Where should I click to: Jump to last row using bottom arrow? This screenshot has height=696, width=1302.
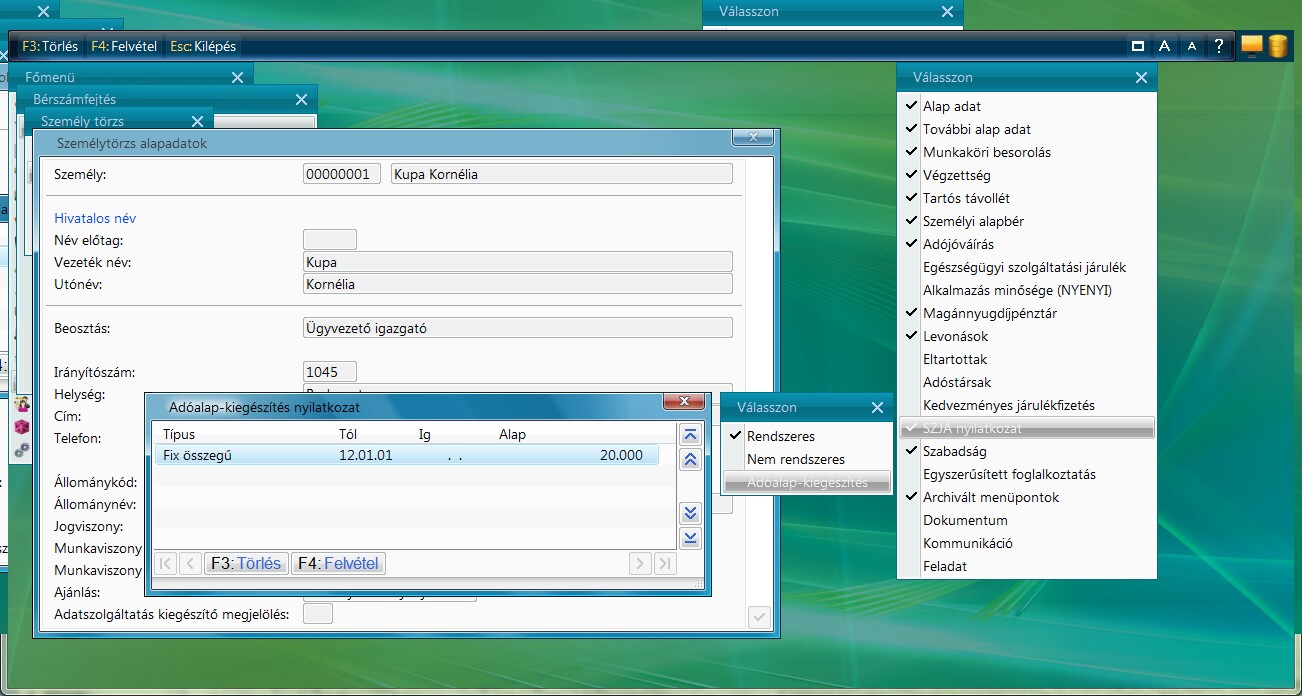(689, 538)
